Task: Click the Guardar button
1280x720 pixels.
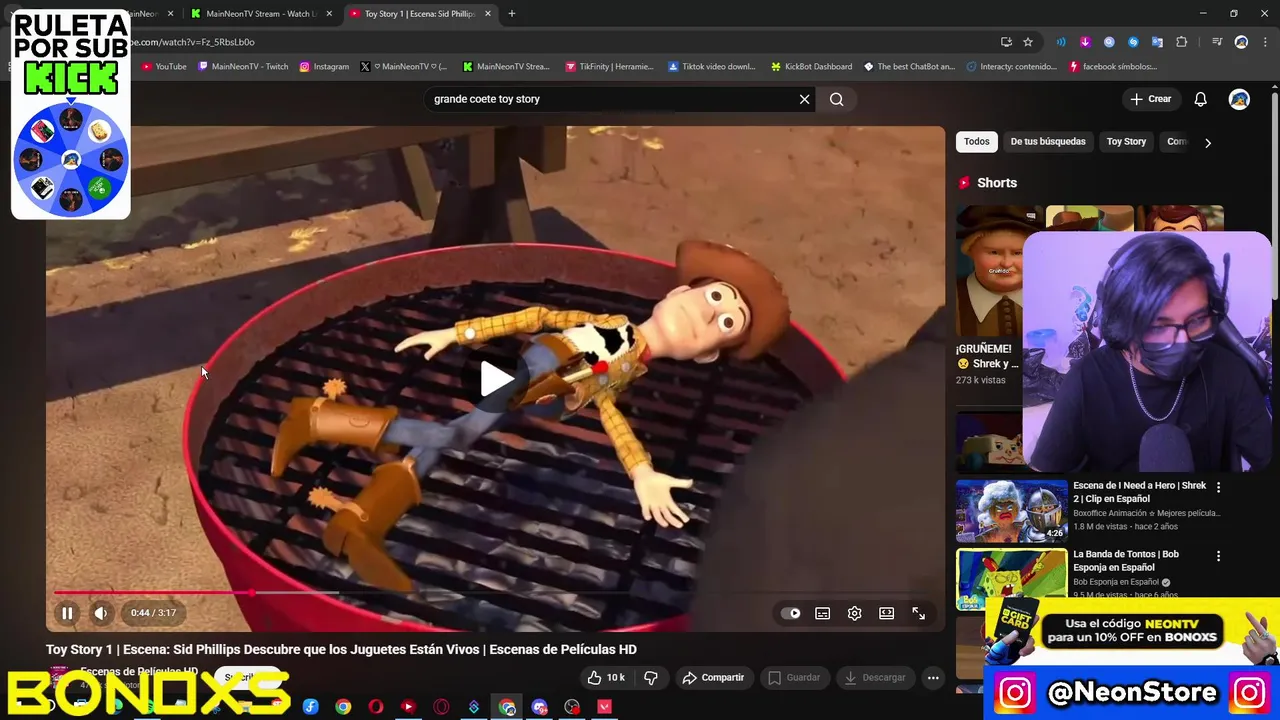Action: click(794, 677)
